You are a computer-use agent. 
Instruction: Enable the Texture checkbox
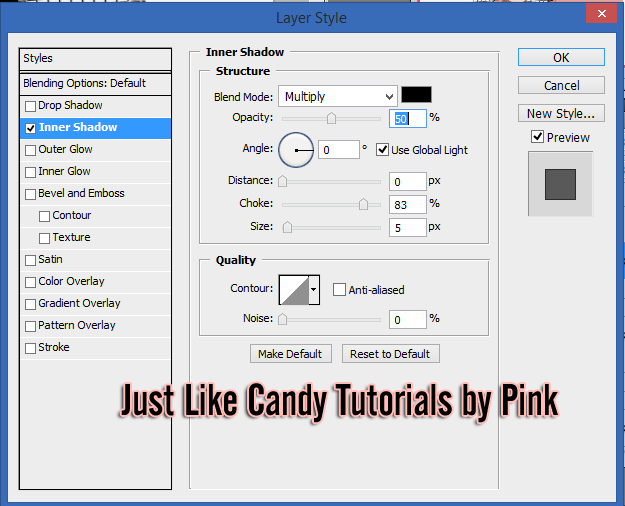[44, 238]
